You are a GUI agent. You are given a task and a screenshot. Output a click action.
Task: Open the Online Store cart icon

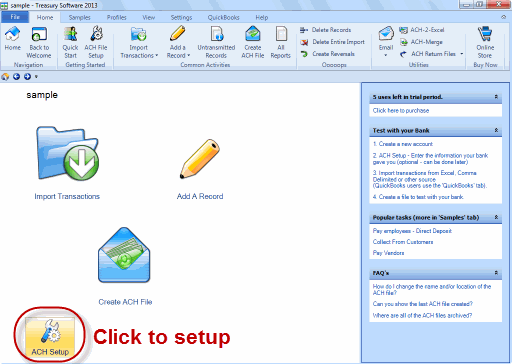[x=485, y=43]
